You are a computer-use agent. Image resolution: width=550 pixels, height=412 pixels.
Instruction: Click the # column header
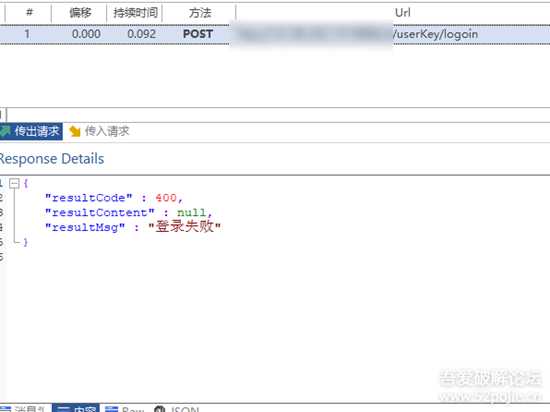(29, 13)
